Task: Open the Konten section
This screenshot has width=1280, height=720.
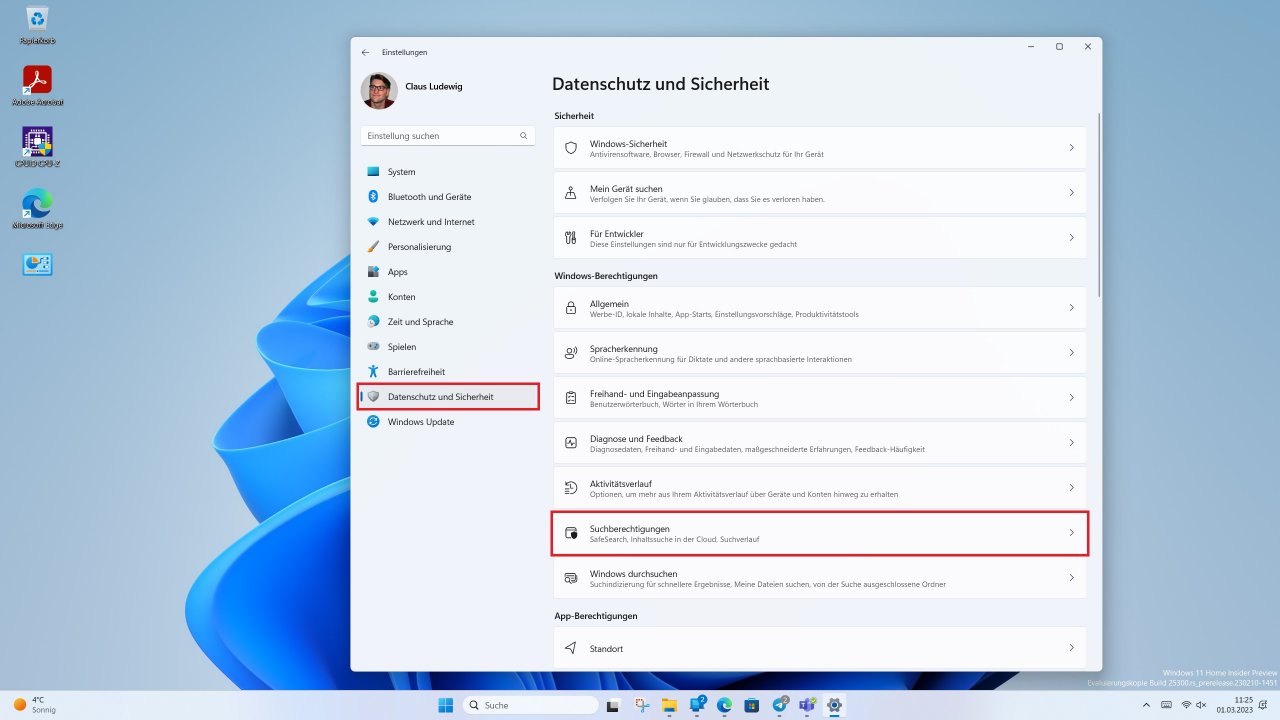Action: [x=449, y=297]
